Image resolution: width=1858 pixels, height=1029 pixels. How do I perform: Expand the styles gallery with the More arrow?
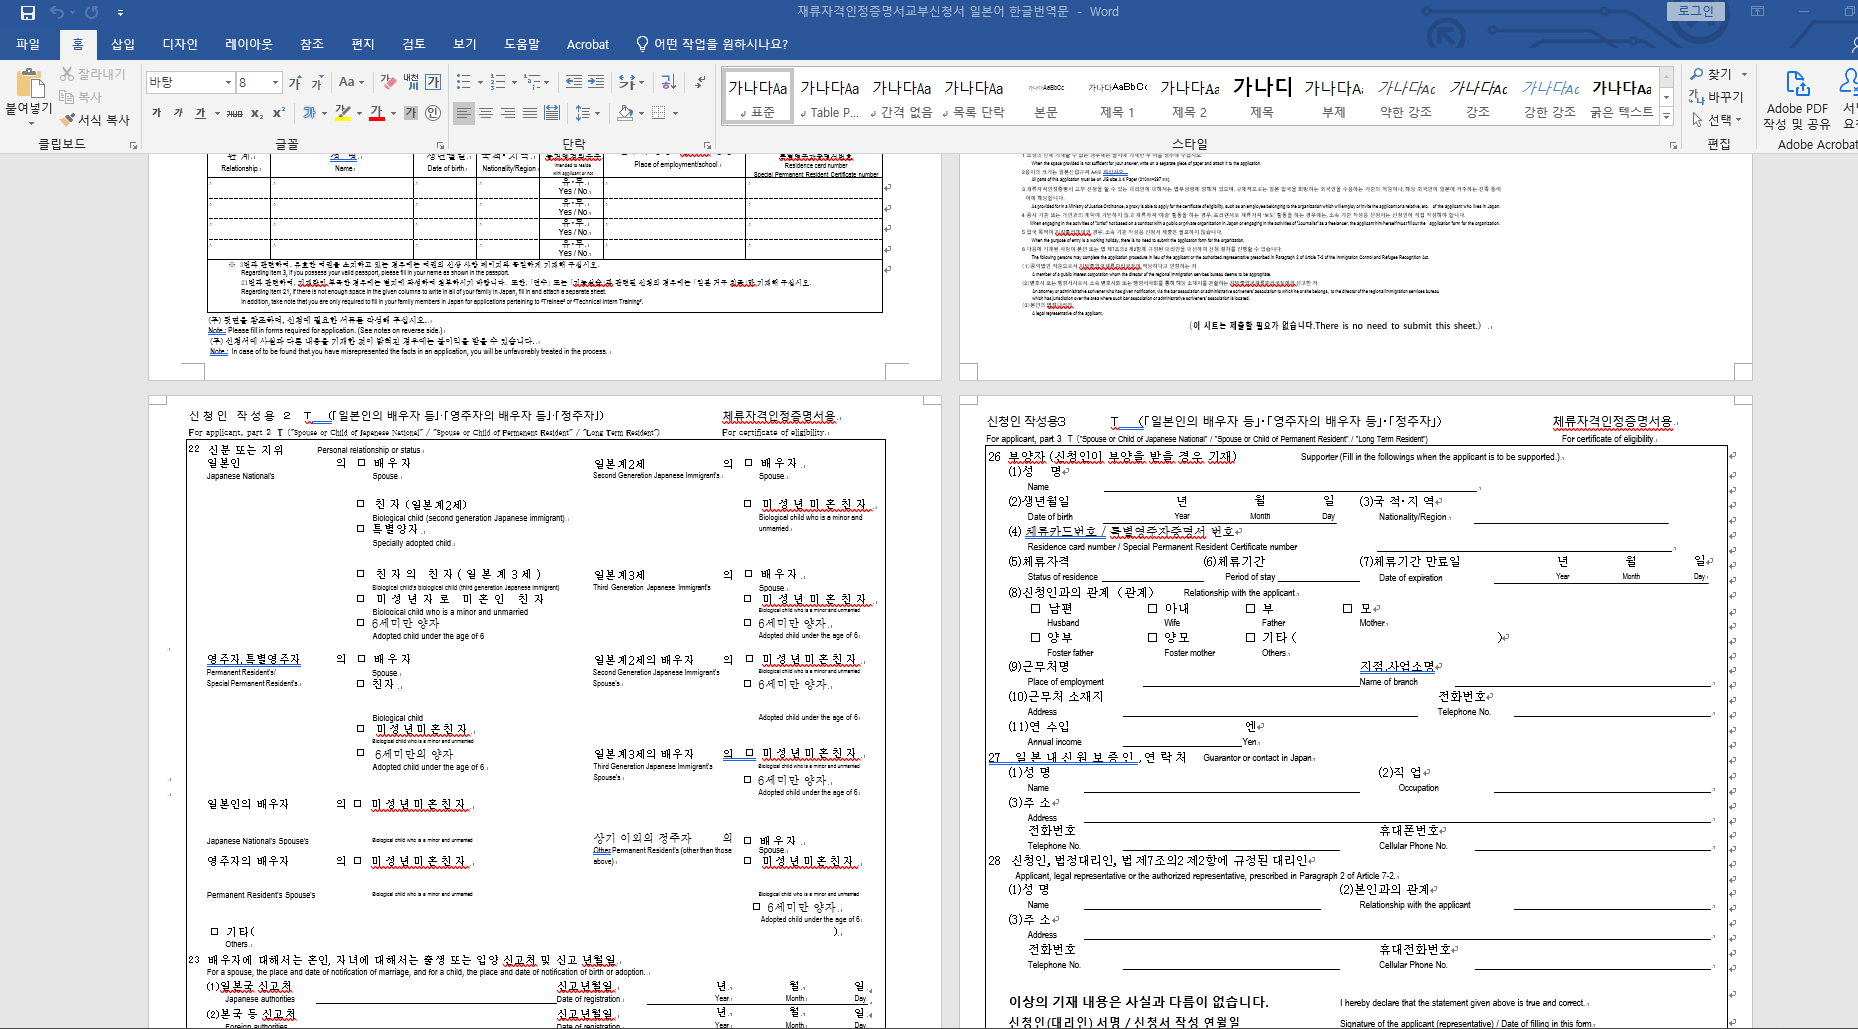click(1666, 117)
